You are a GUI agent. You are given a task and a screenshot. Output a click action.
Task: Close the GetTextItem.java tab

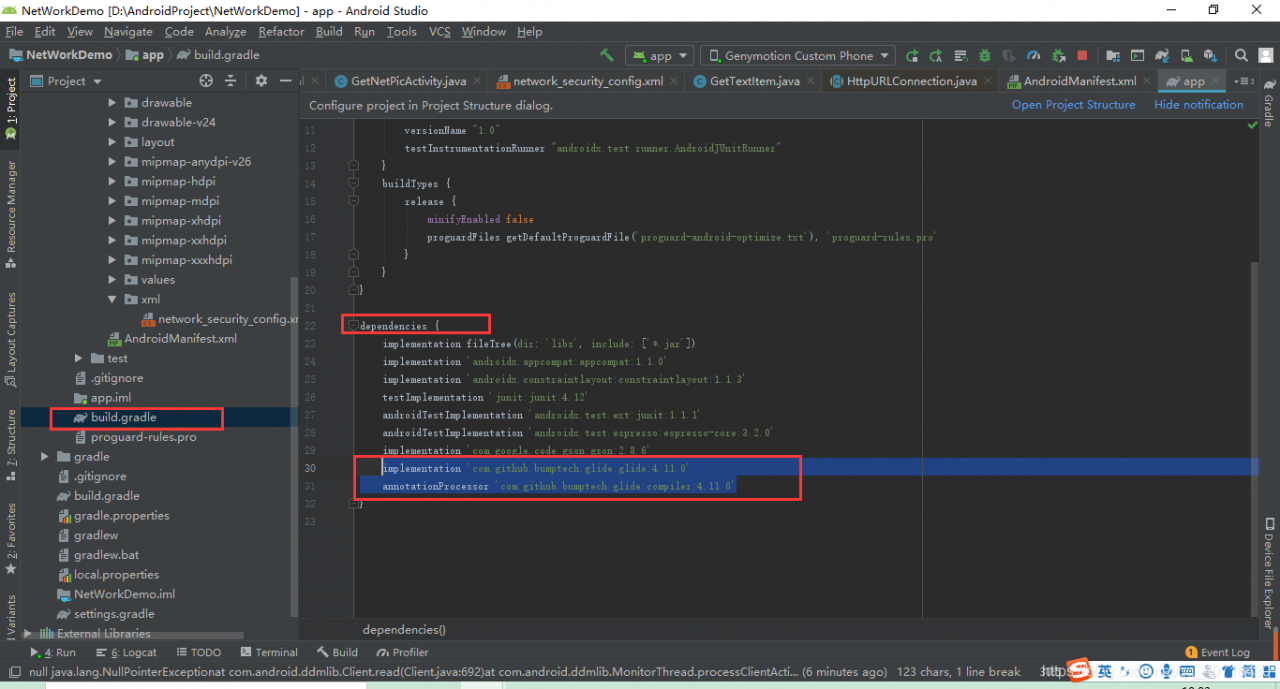click(x=809, y=81)
